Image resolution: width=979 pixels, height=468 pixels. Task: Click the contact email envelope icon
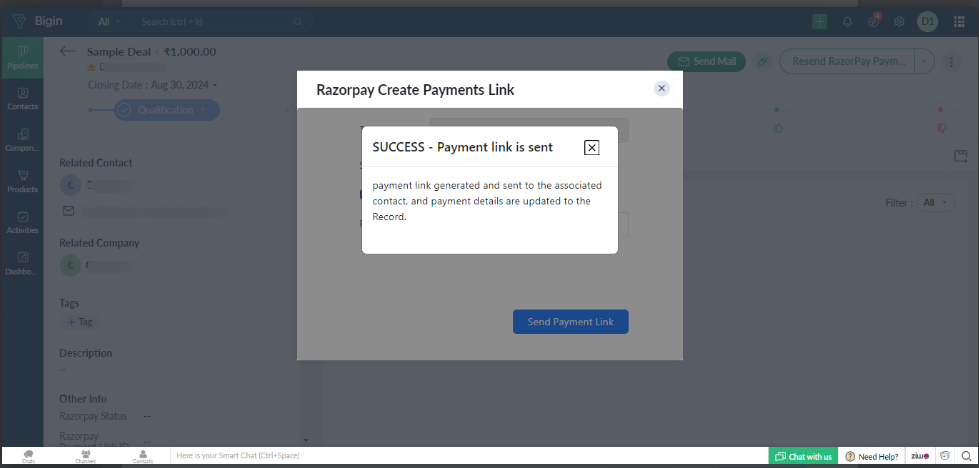point(68,211)
